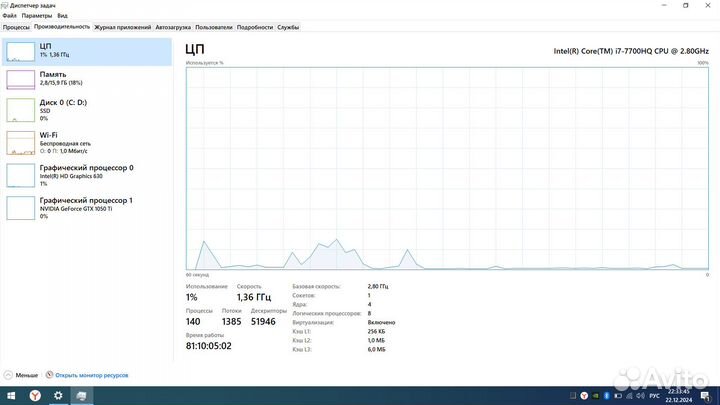Screen dimensions: 720x405
Task: Click the CPU usage graph area
Action: tap(447, 168)
